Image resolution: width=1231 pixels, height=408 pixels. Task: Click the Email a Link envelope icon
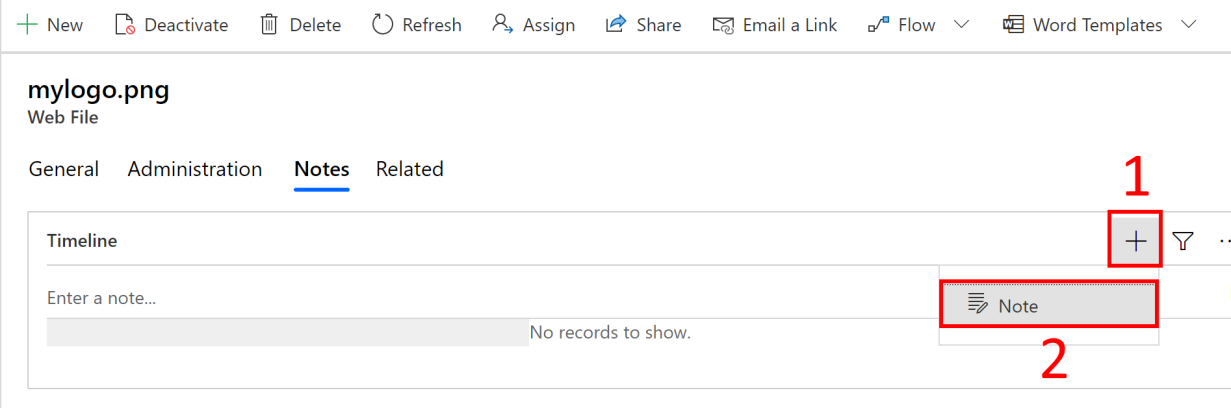click(x=723, y=25)
